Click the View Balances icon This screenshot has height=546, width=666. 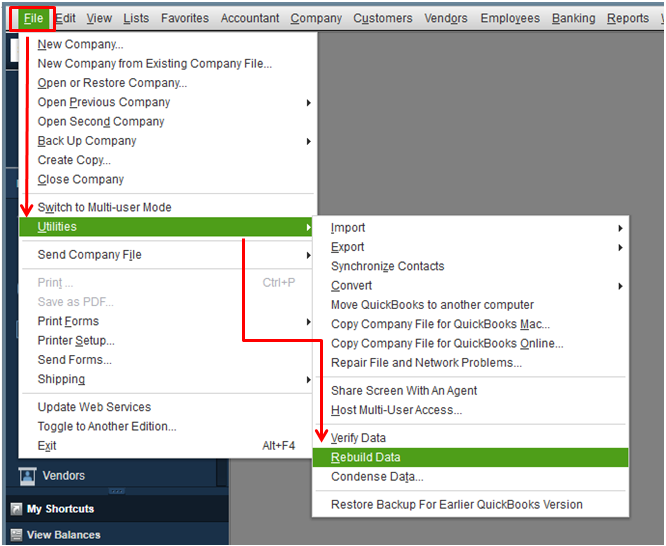coord(16,535)
